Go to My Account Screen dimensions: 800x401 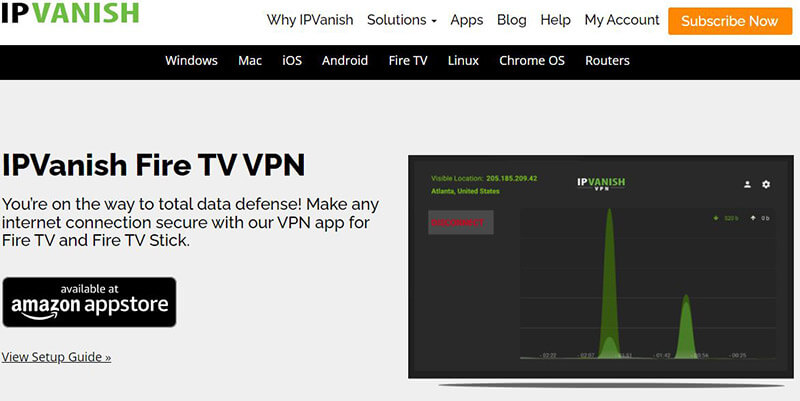pos(621,20)
